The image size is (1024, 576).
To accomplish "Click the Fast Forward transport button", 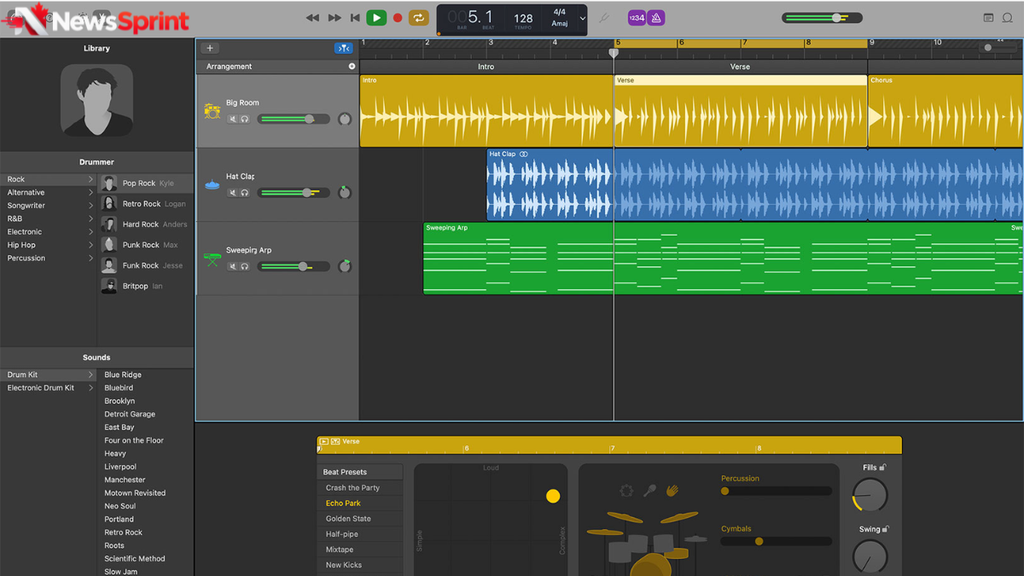I will (x=334, y=18).
